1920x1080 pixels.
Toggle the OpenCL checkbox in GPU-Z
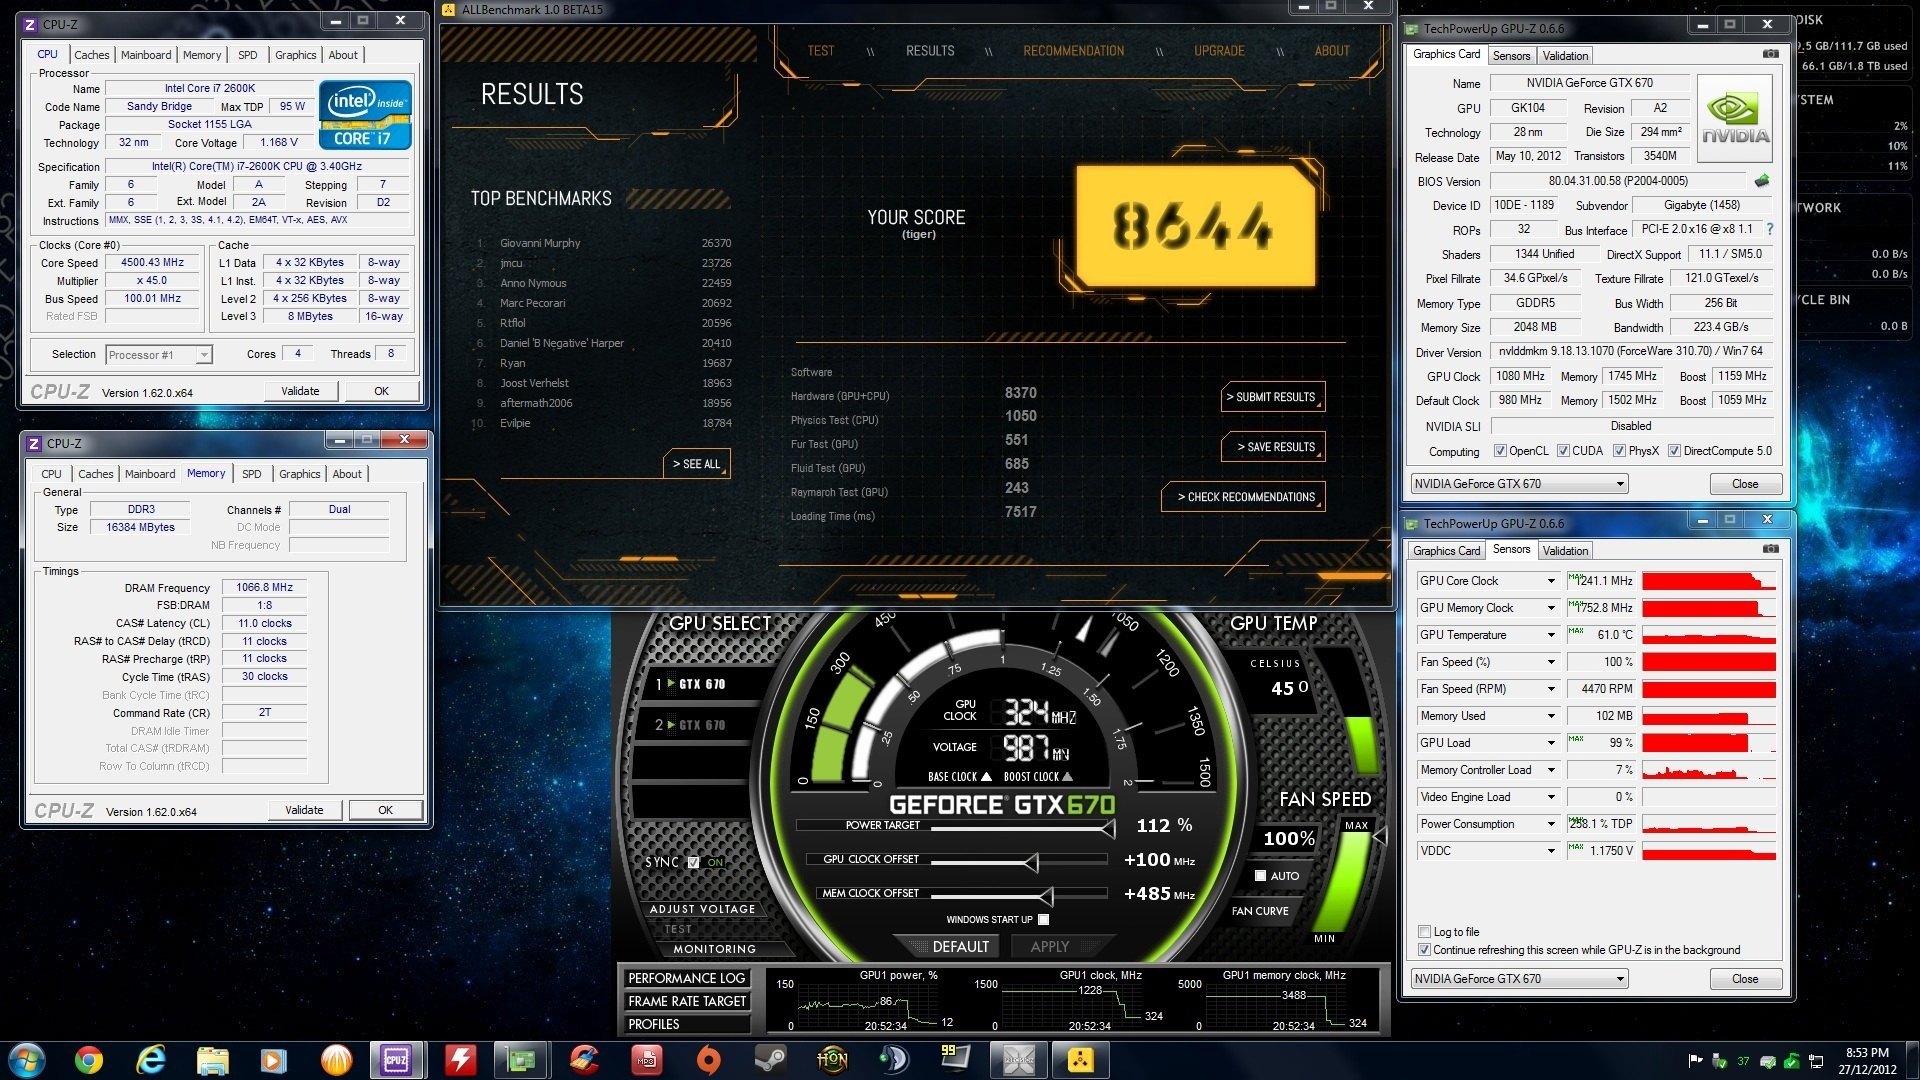[x=1500, y=451]
